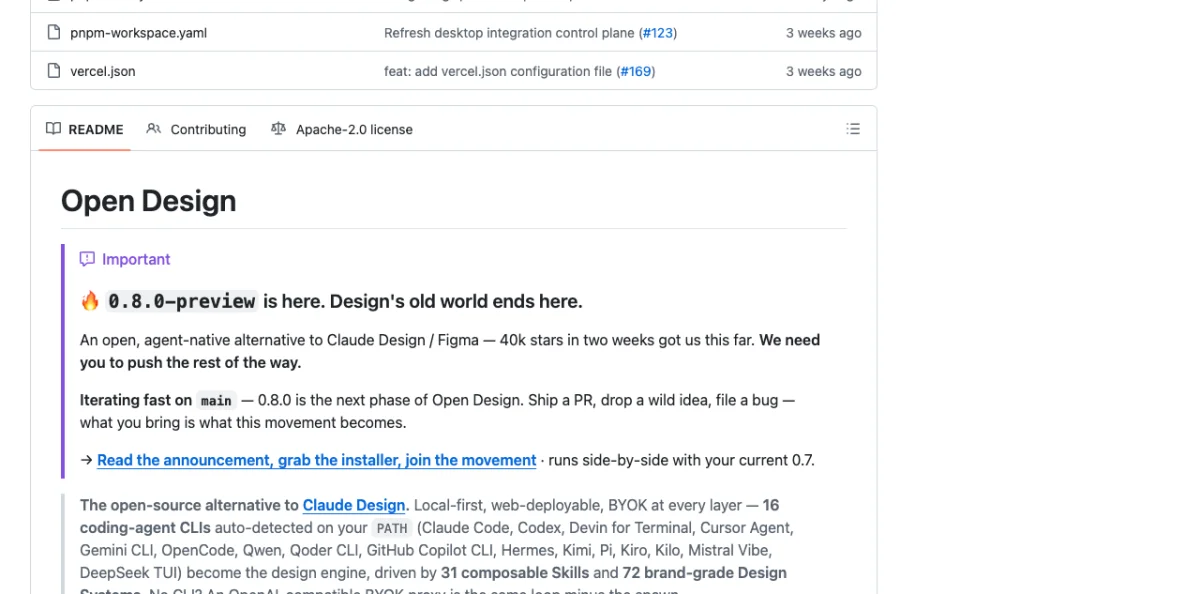
Task: Click the book icon on README tab
Action: point(53,129)
